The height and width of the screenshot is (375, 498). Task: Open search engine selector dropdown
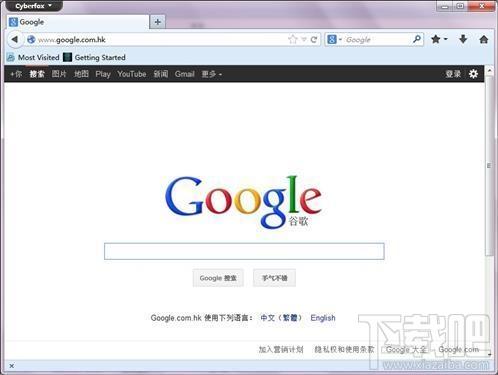click(x=334, y=39)
